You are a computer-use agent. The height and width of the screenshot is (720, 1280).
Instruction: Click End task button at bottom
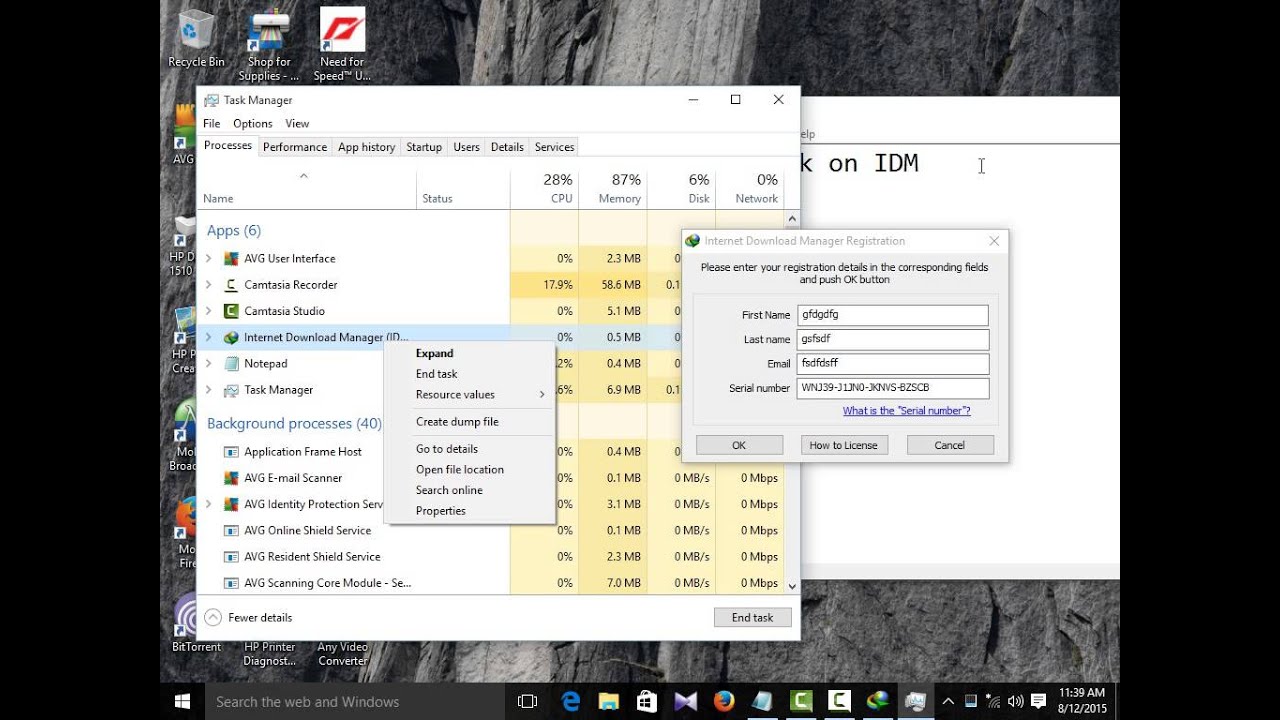coord(752,618)
